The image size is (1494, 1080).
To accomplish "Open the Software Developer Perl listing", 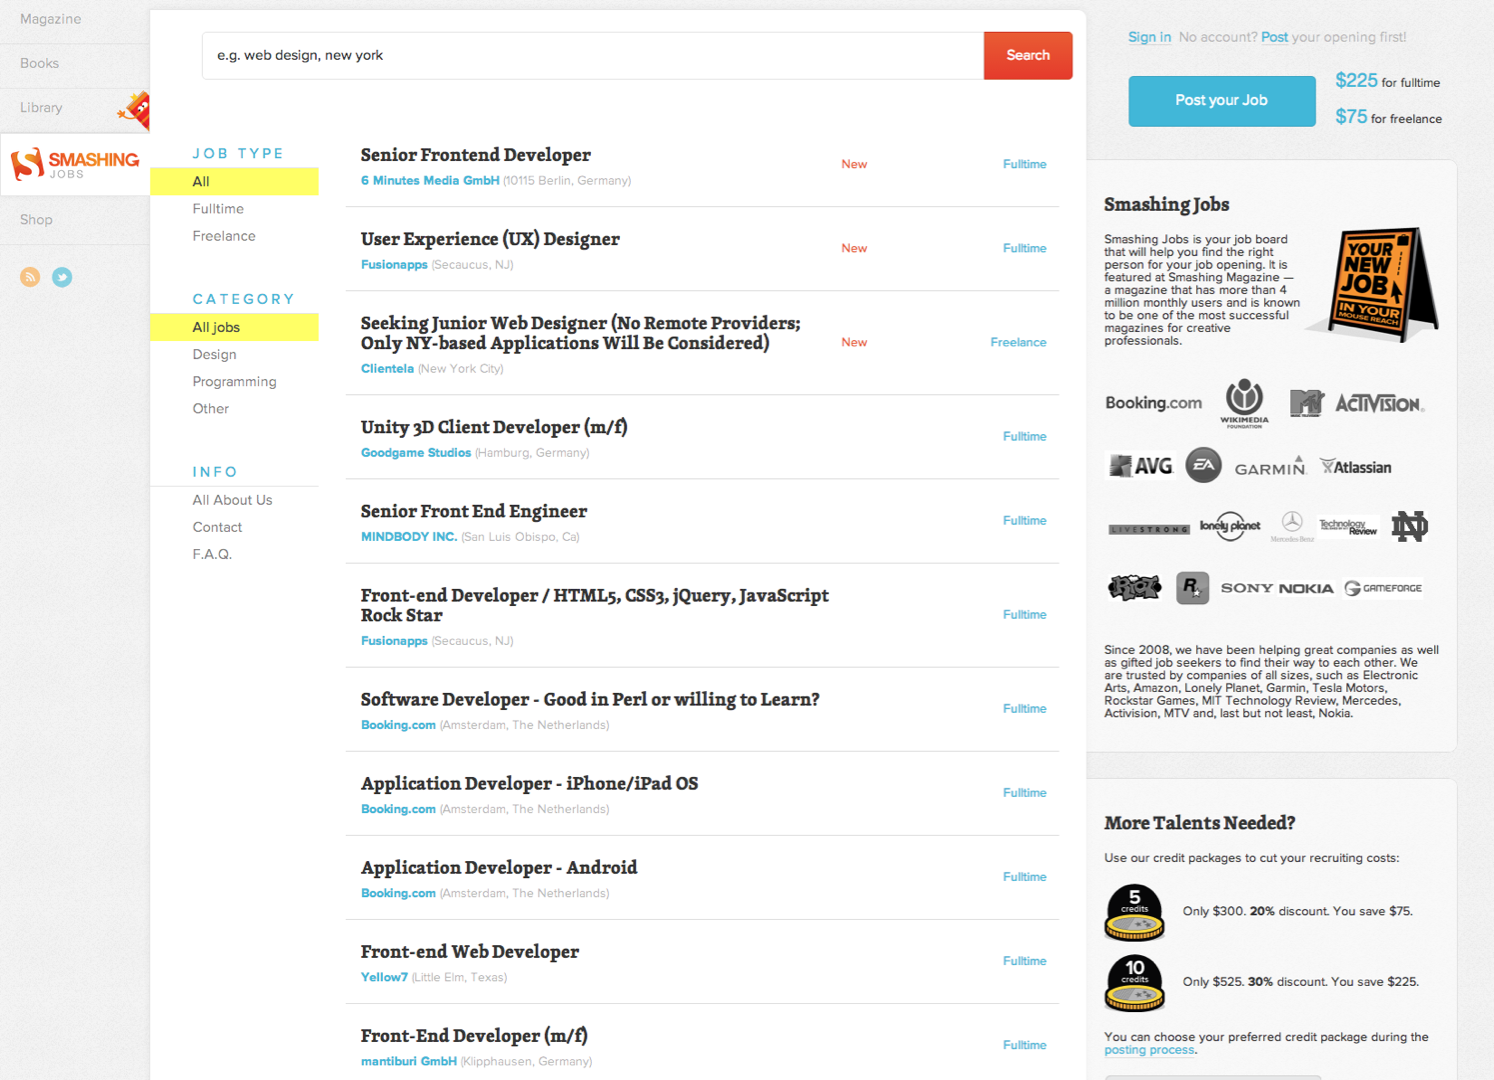I will pos(590,699).
